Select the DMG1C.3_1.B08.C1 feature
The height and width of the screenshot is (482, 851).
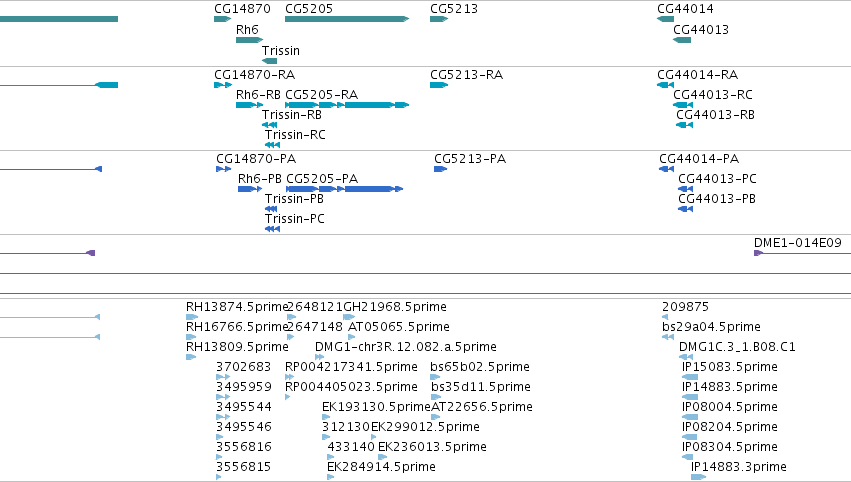click(x=686, y=357)
